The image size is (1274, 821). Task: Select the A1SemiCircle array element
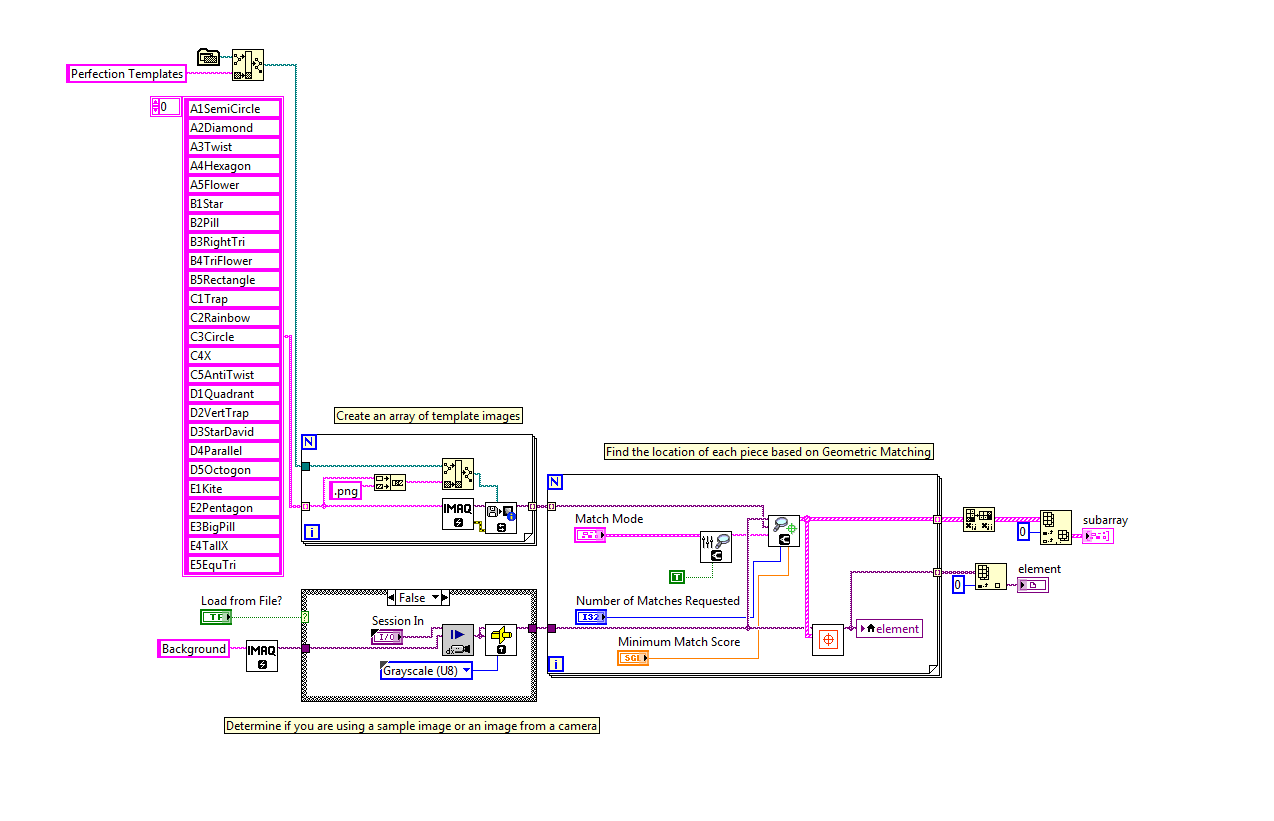234,109
